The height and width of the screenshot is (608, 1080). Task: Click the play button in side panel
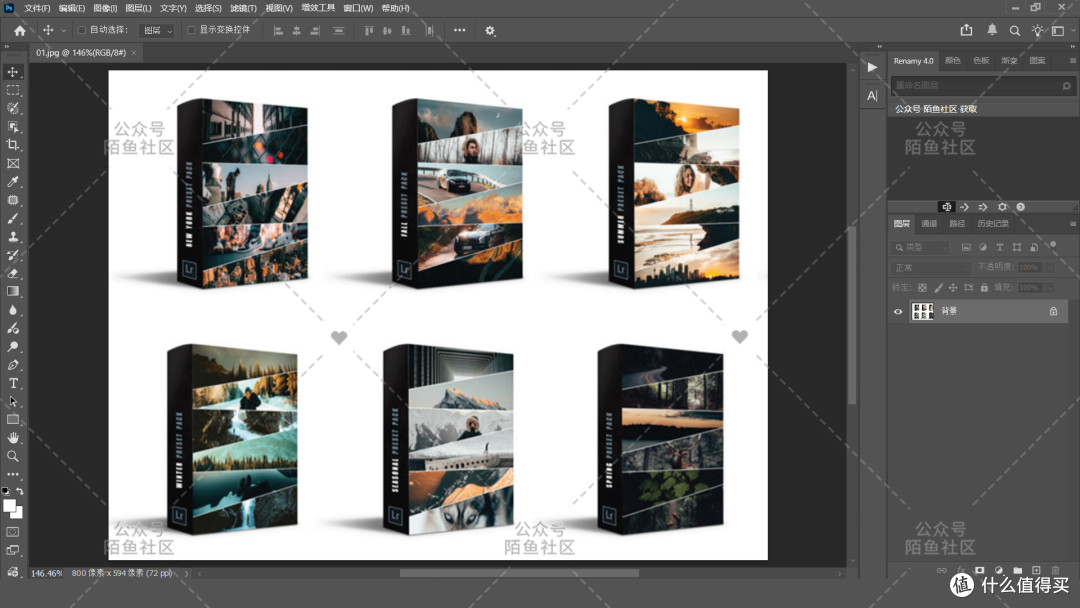(872, 67)
